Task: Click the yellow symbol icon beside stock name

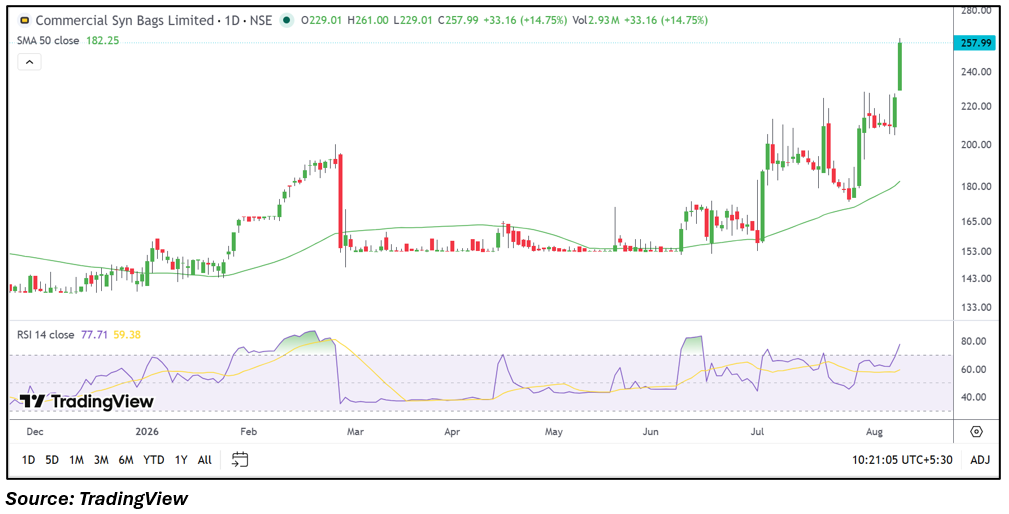Action: 25,21
